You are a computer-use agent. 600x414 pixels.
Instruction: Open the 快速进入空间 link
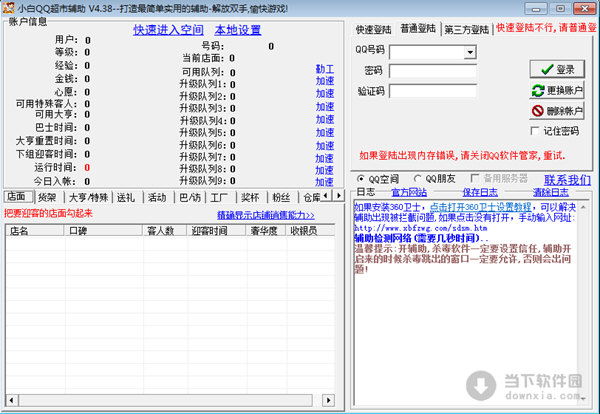pos(168,30)
